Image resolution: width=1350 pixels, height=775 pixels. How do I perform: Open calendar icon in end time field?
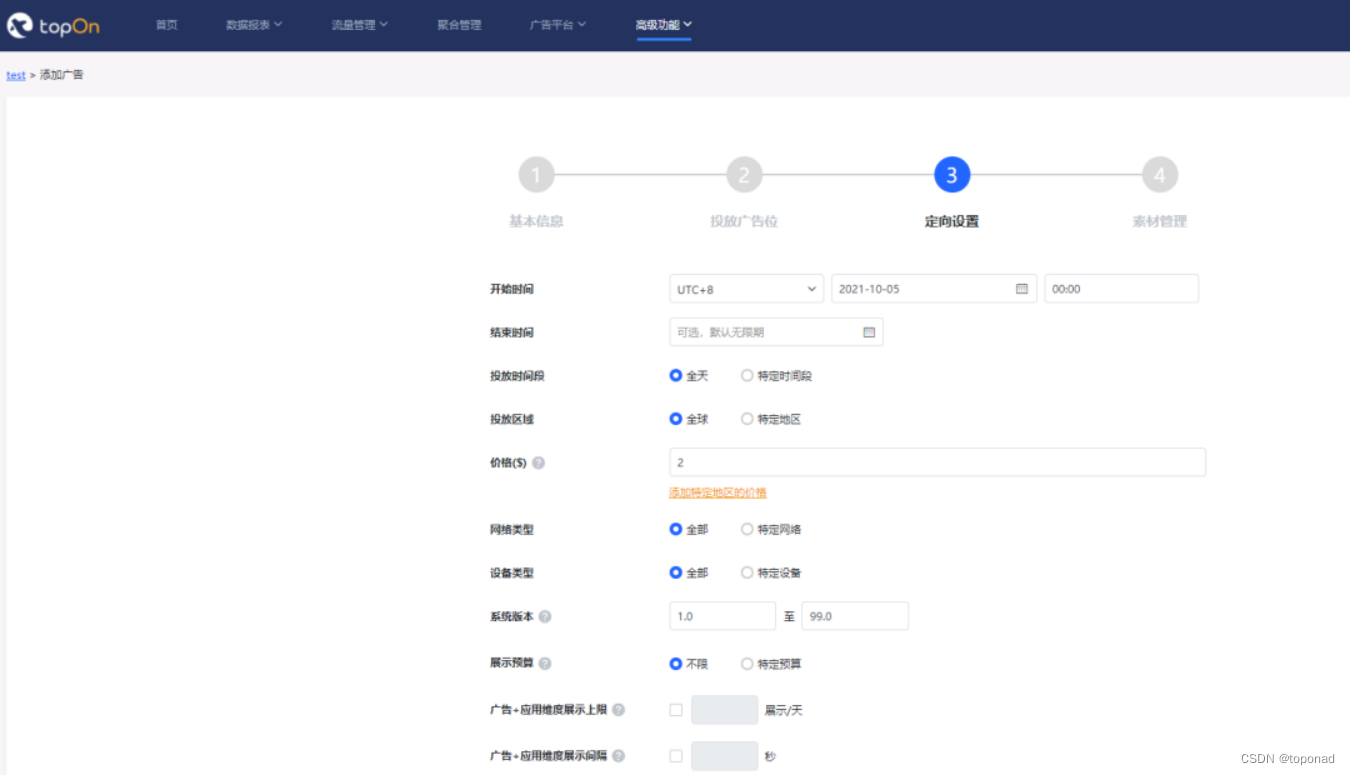(869, 332)
